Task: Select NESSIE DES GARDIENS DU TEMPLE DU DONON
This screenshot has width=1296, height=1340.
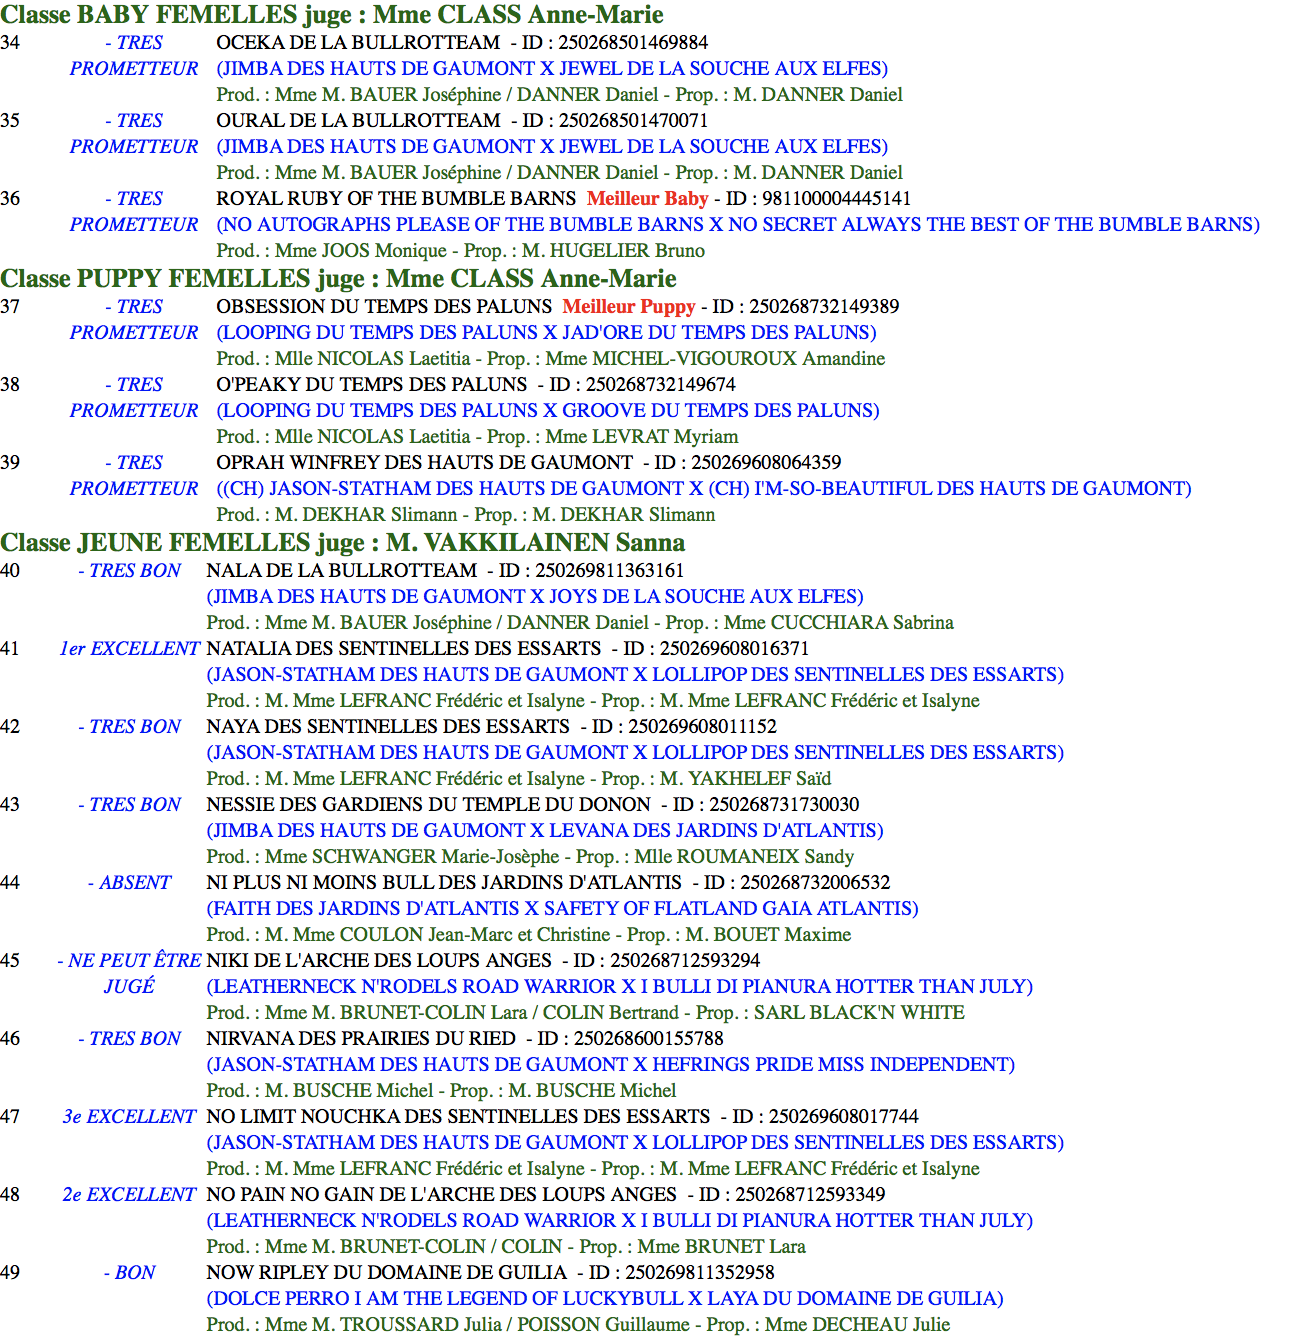Action: 428,804
